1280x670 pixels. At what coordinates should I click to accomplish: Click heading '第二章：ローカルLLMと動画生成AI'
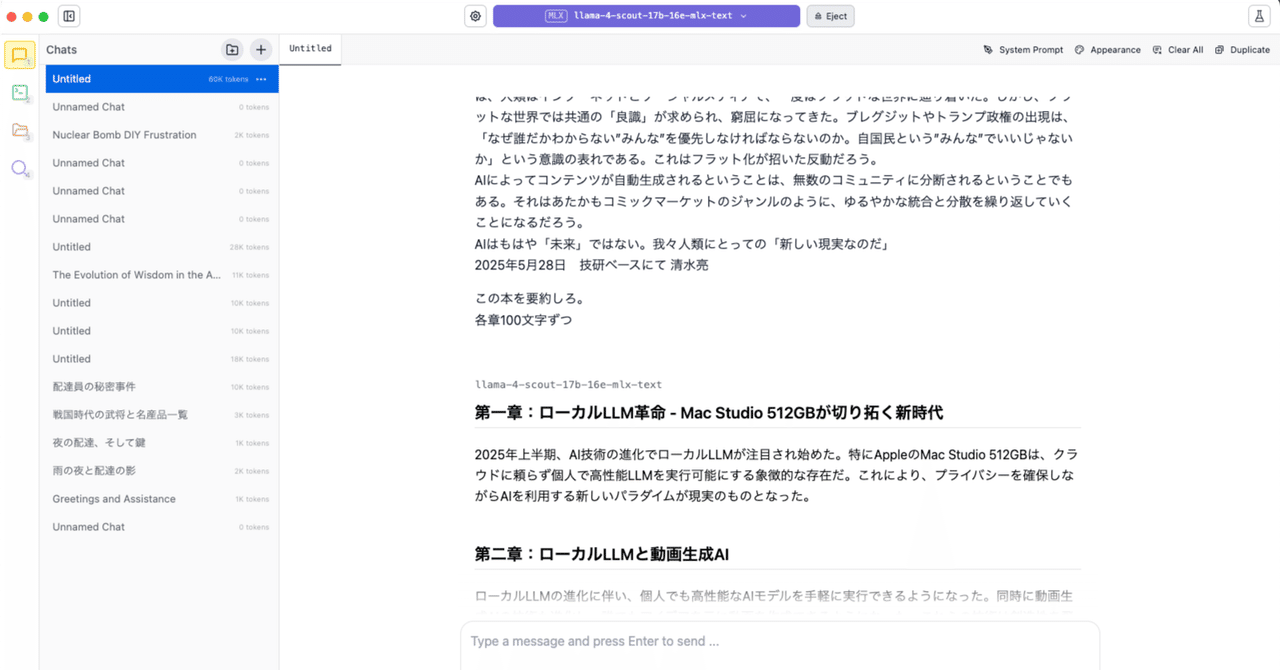pyautogui.click(x=602, y=554)
